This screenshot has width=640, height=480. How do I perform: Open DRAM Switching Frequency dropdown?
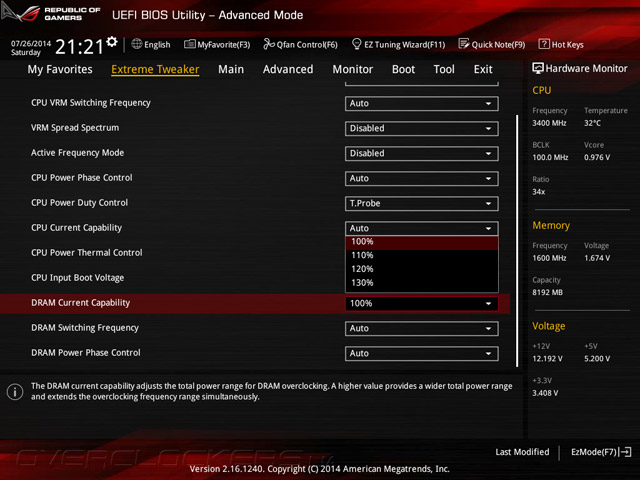(x=422, y=329)
